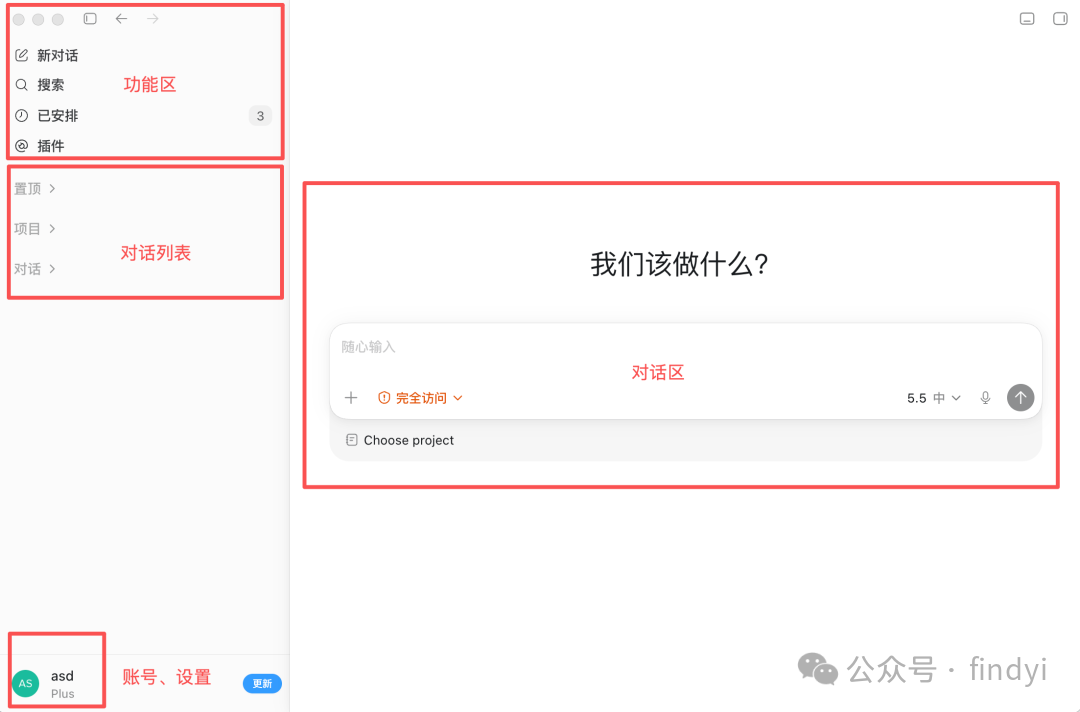Click the AS account avatar
Viewport: 1080px width, 712px height.
pos(25,683)
